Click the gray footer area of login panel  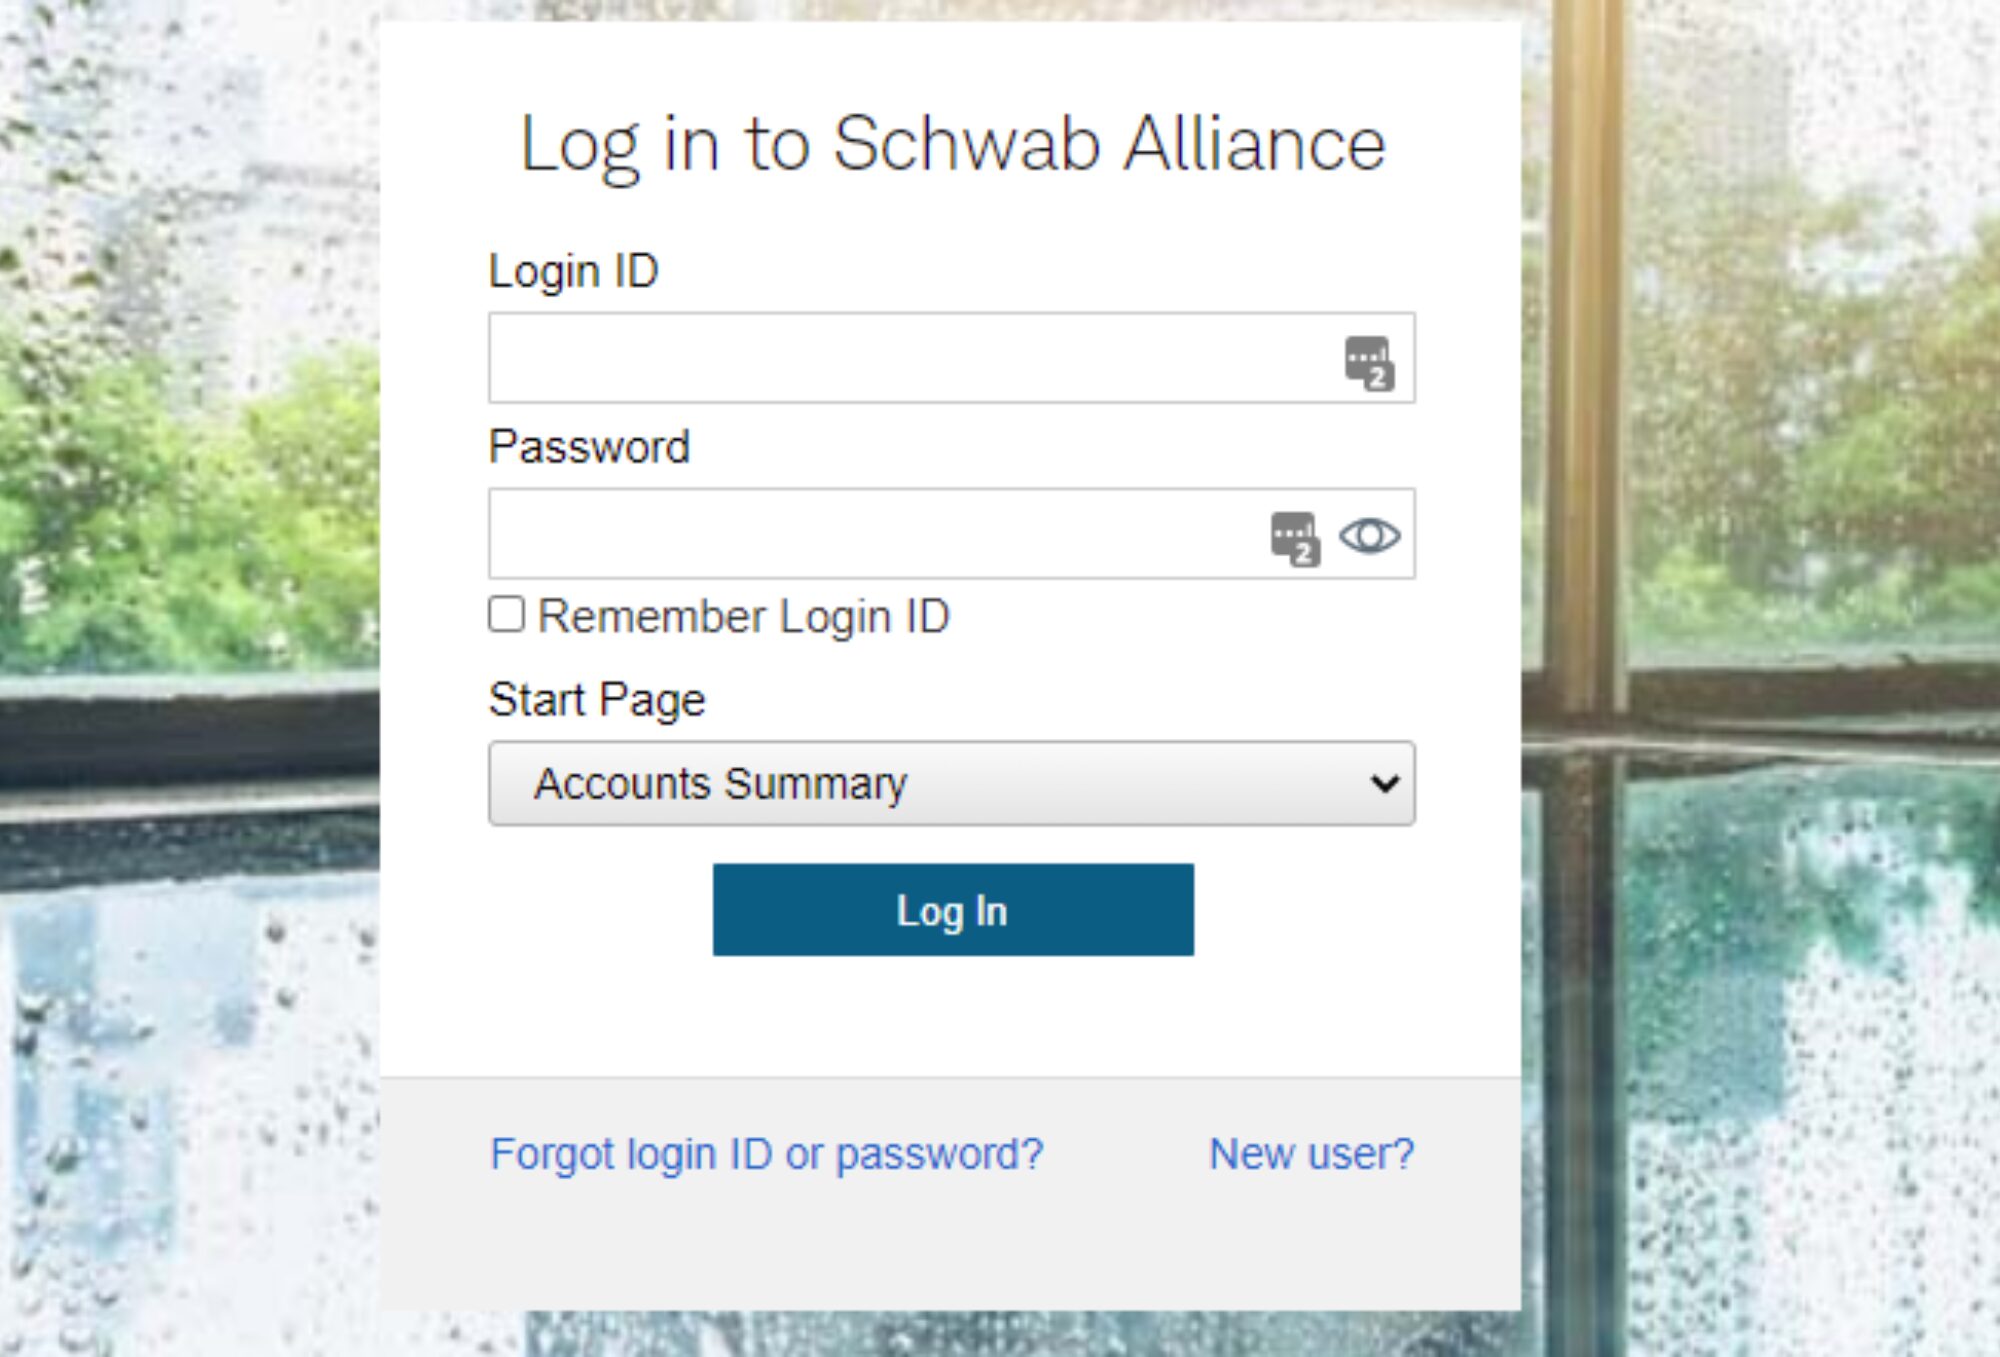coord(950,1250)
